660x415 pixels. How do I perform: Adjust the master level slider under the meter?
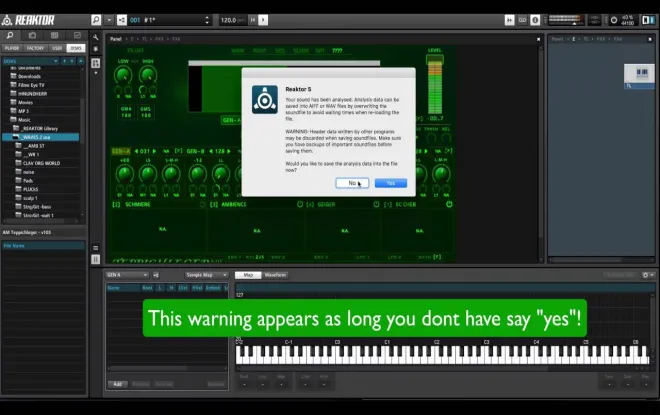(574, 24)
